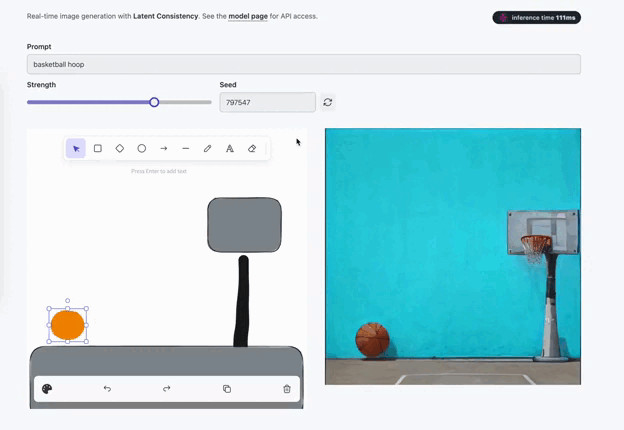Viewport: 624px width, 430px height.
Task: Select the pointer selection tool
Action: click(76, 149)
